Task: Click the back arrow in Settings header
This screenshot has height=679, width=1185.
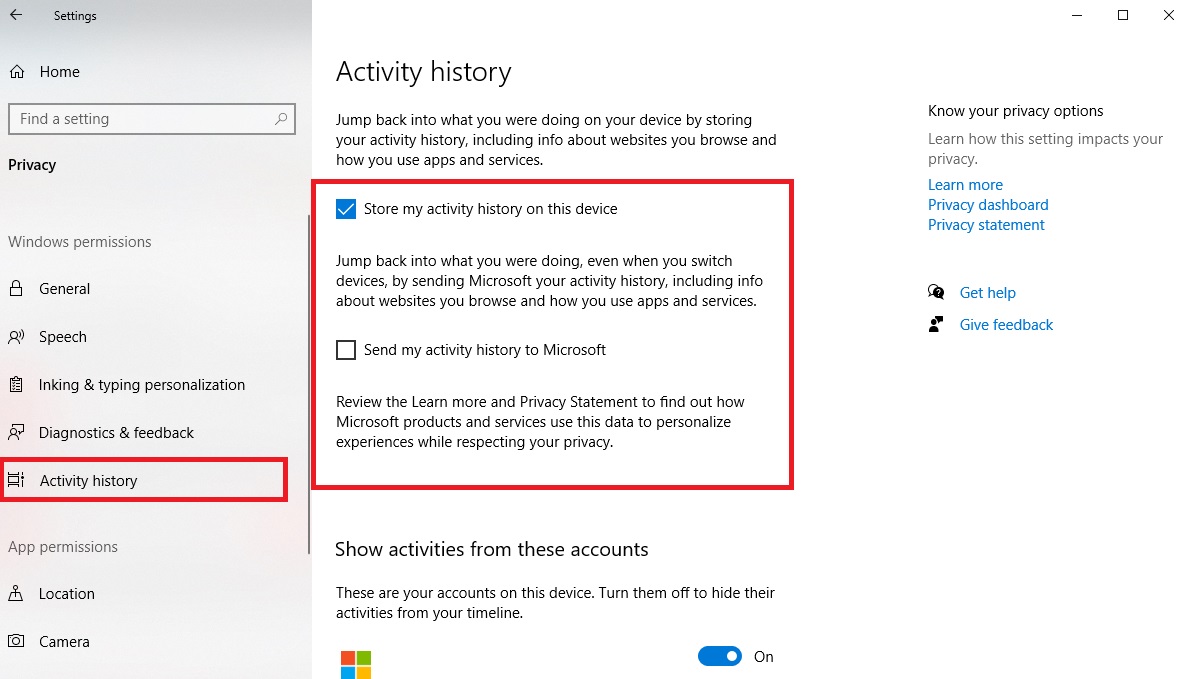Action: tap(16, 15)
